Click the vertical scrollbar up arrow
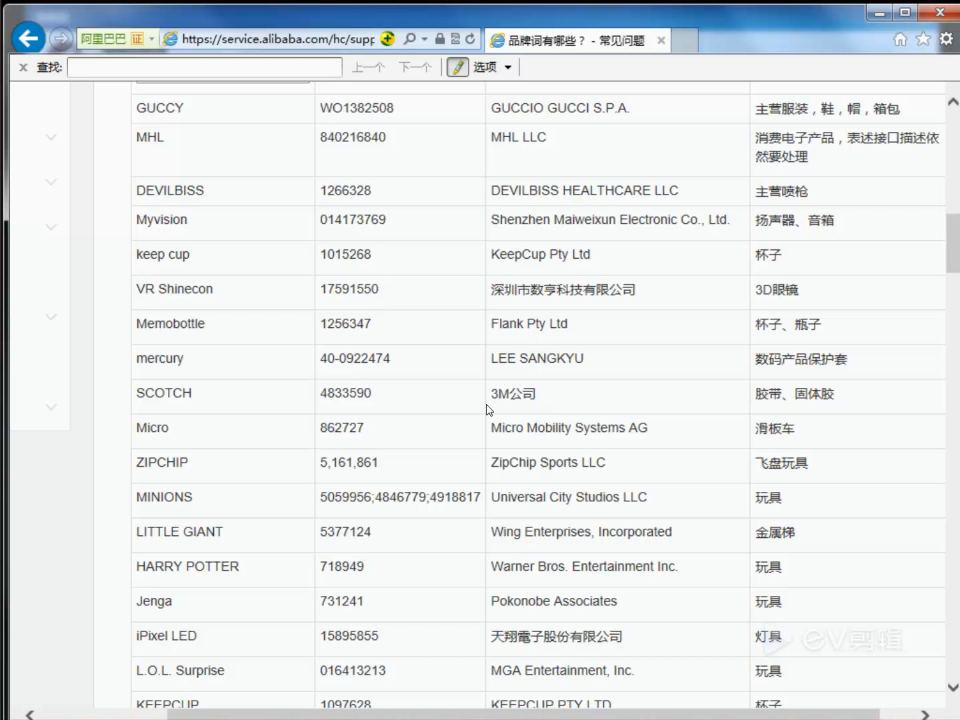 coord(953,102)
